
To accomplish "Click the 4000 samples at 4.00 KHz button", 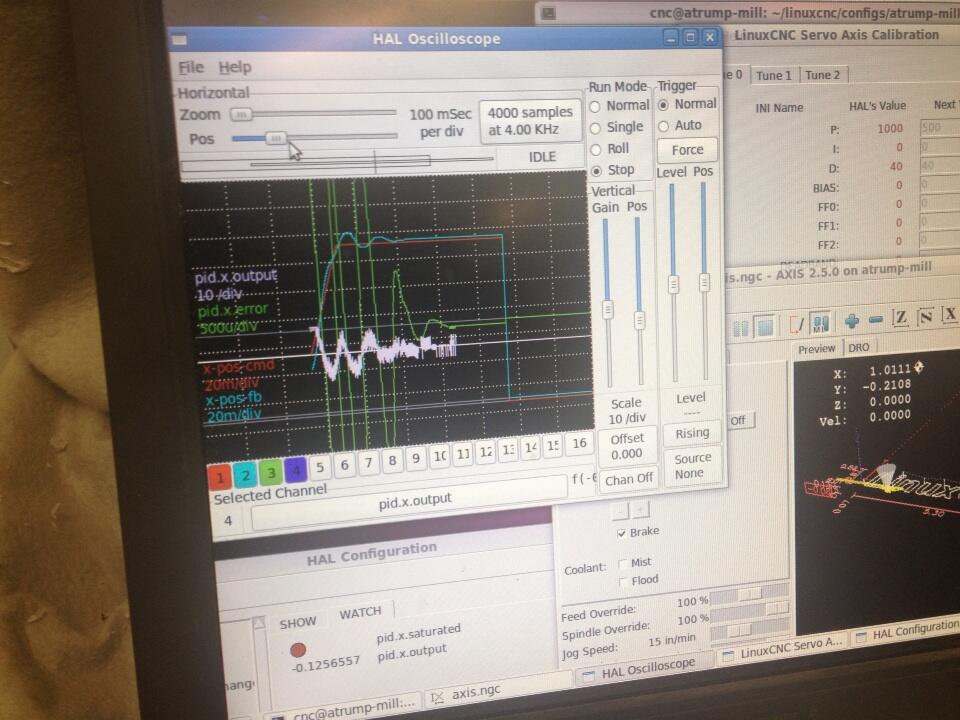I will pos(530,121).
